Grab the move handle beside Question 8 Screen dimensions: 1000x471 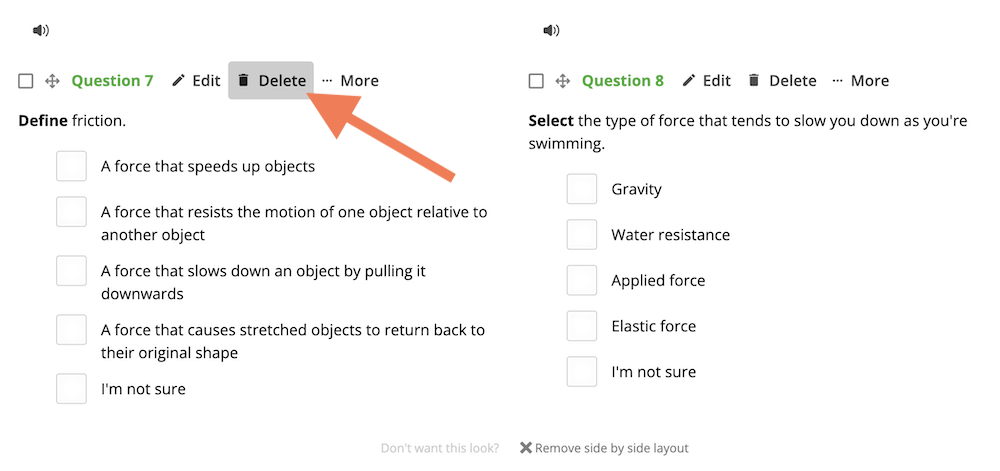(562, 81)
